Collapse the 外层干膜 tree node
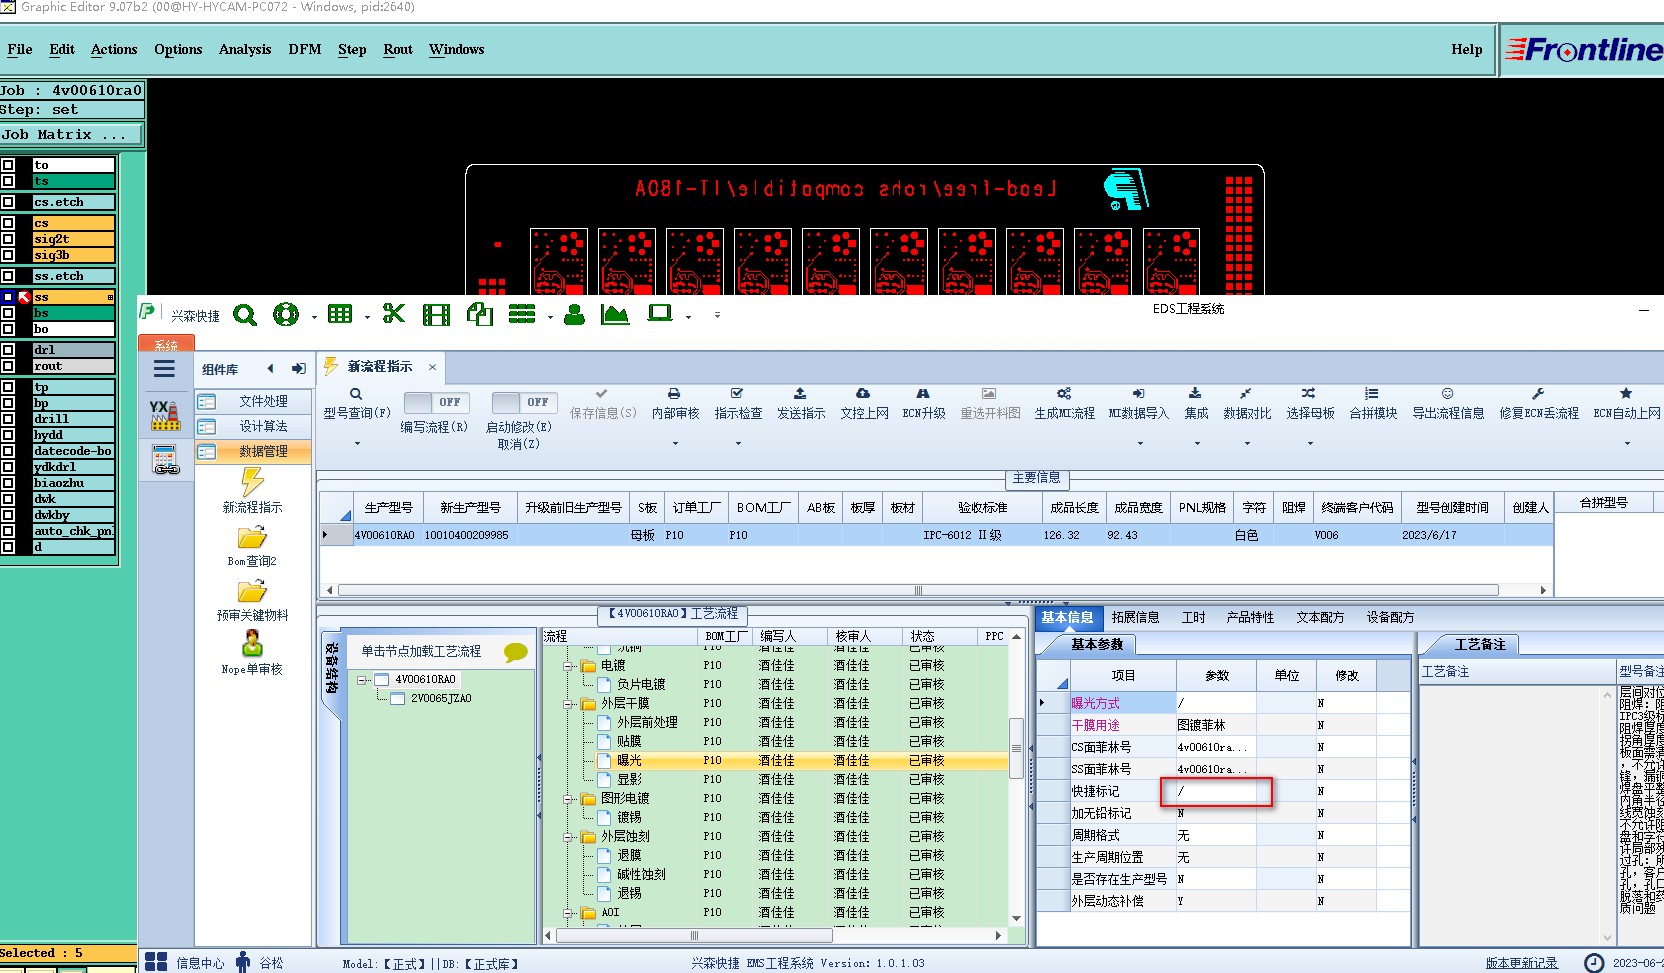This screenshot has height=973, width=1664. tap(568, 704)
